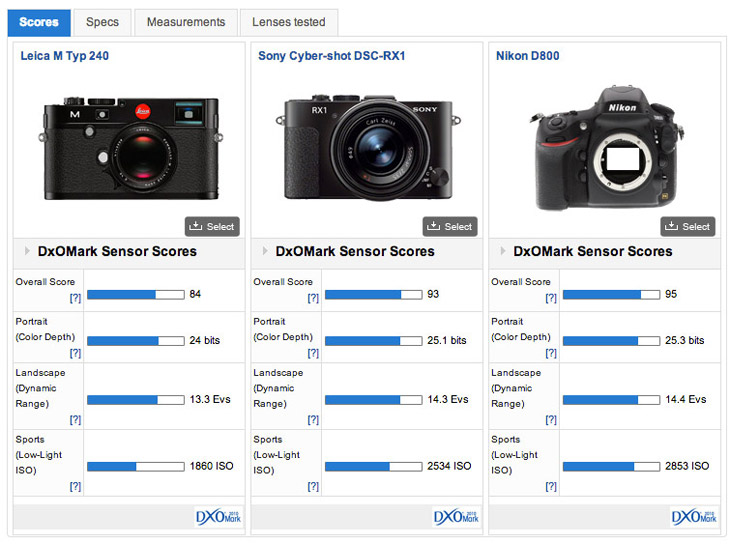730x544 pixels.
Task: Click "Overall Score" label in Leica column
Action: point(45,282)
